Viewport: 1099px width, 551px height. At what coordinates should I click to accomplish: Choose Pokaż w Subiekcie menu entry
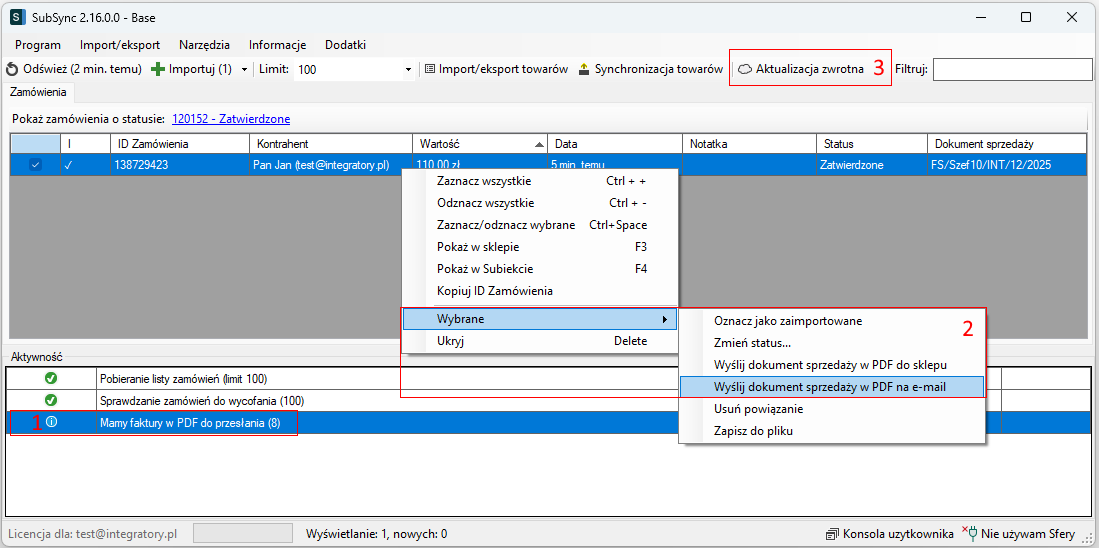(540, 268)
